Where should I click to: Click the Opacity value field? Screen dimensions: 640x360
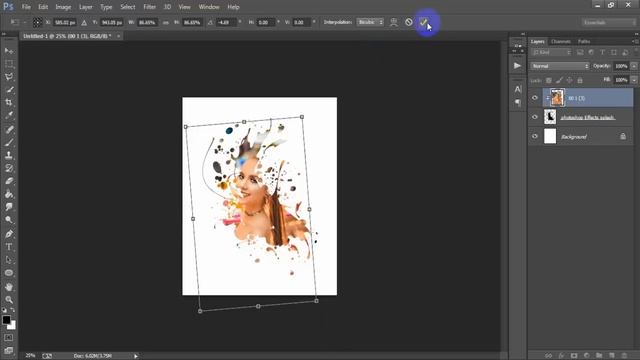621,66
